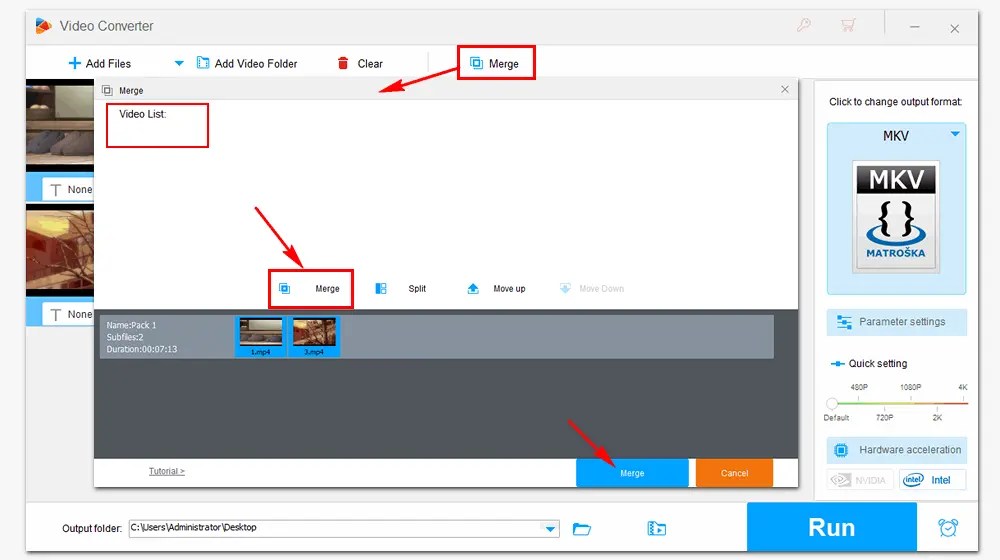Image resolution: width=1000 pixels, height=560 pixels.
Task: Click the Merge tool in dialog toolbar
Action: tap(310, 289)
